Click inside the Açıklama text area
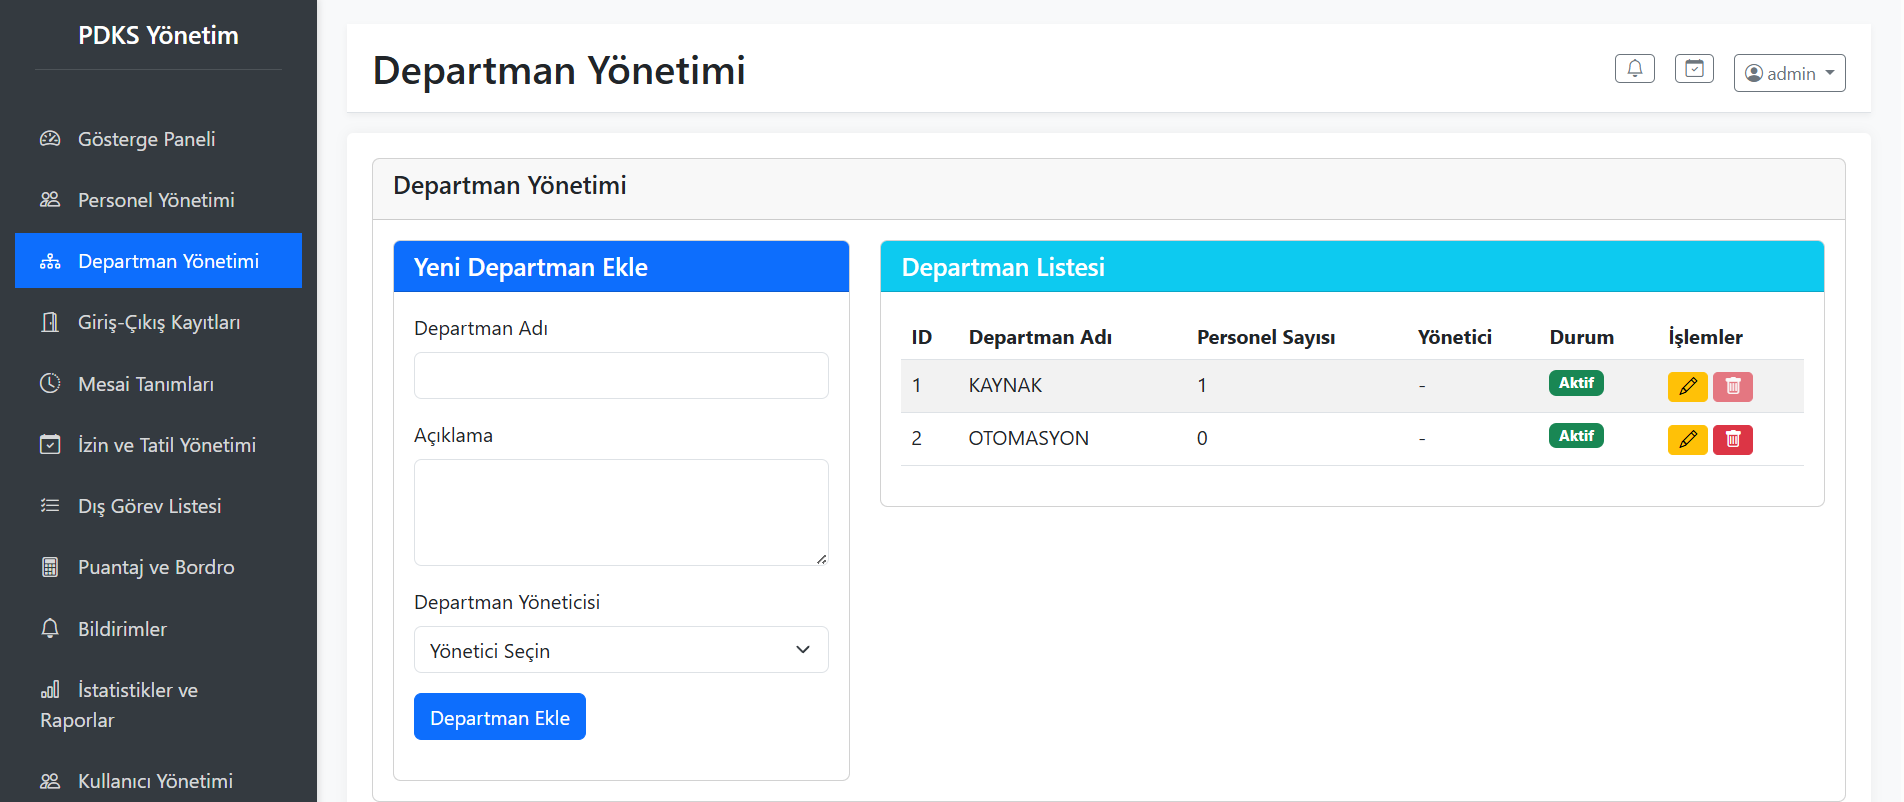This screenshot has height=802, width=1904. coord(620,512)
